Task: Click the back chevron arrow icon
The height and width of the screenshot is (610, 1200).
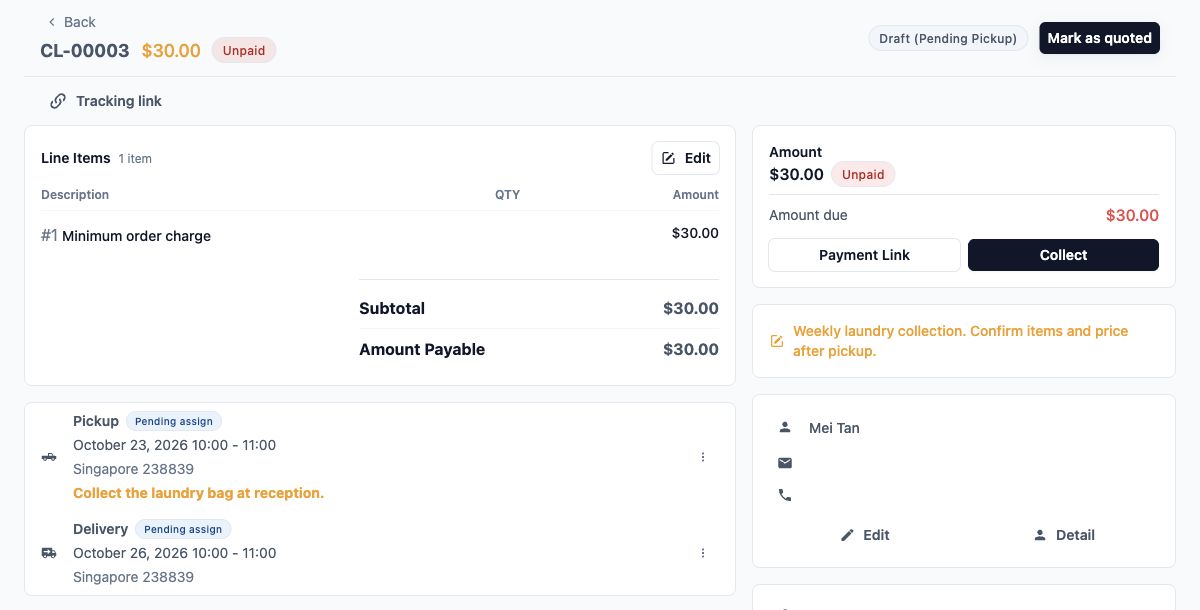Action: 52,22
